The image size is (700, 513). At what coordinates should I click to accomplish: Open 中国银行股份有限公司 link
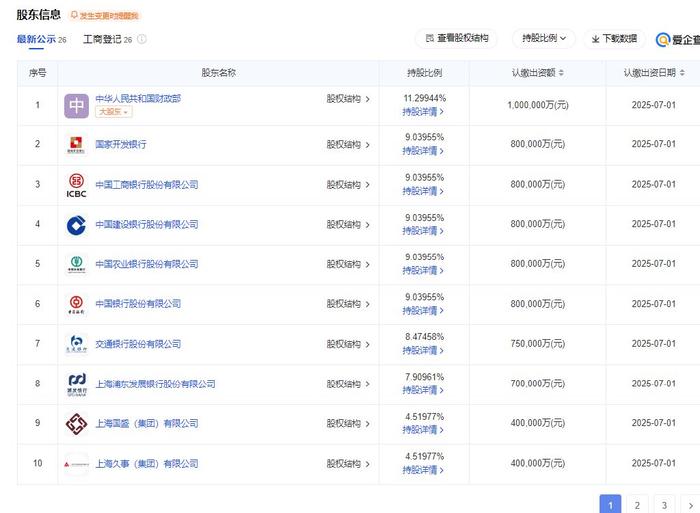click(138, 304)
